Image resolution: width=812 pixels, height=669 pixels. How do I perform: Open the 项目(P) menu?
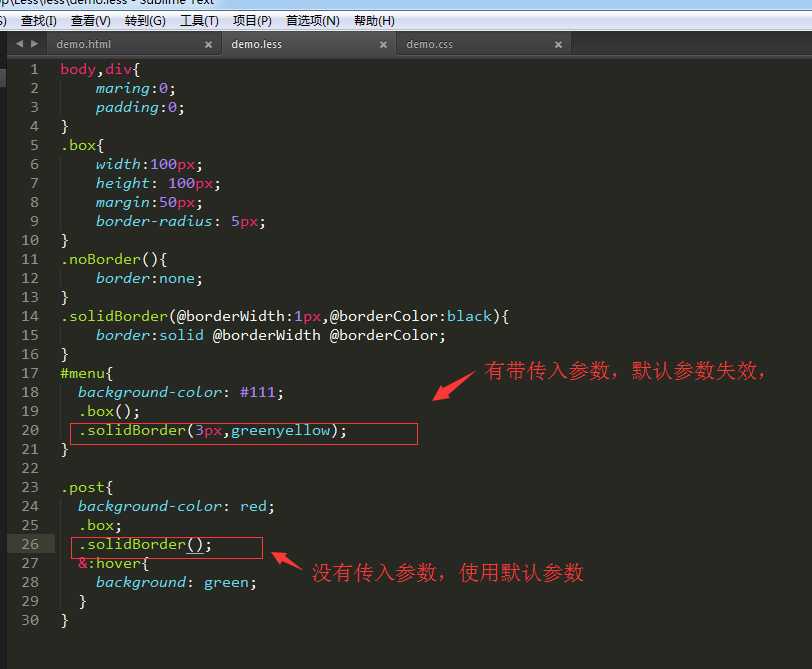[x=252, y=21]
